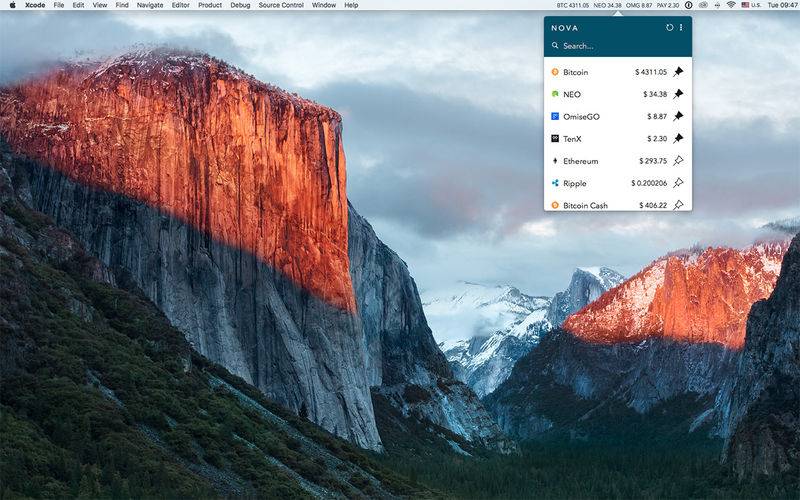Click the PAY 2.30 menu bar ticker
Image resolution: width=800 pixels, height=500 pixels.
click(x=668, y=5)
